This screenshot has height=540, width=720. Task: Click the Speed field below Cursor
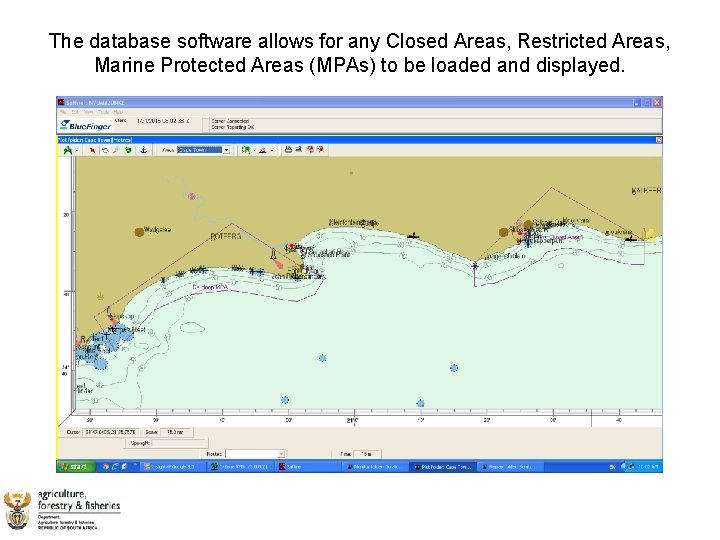tap(179, 443)
